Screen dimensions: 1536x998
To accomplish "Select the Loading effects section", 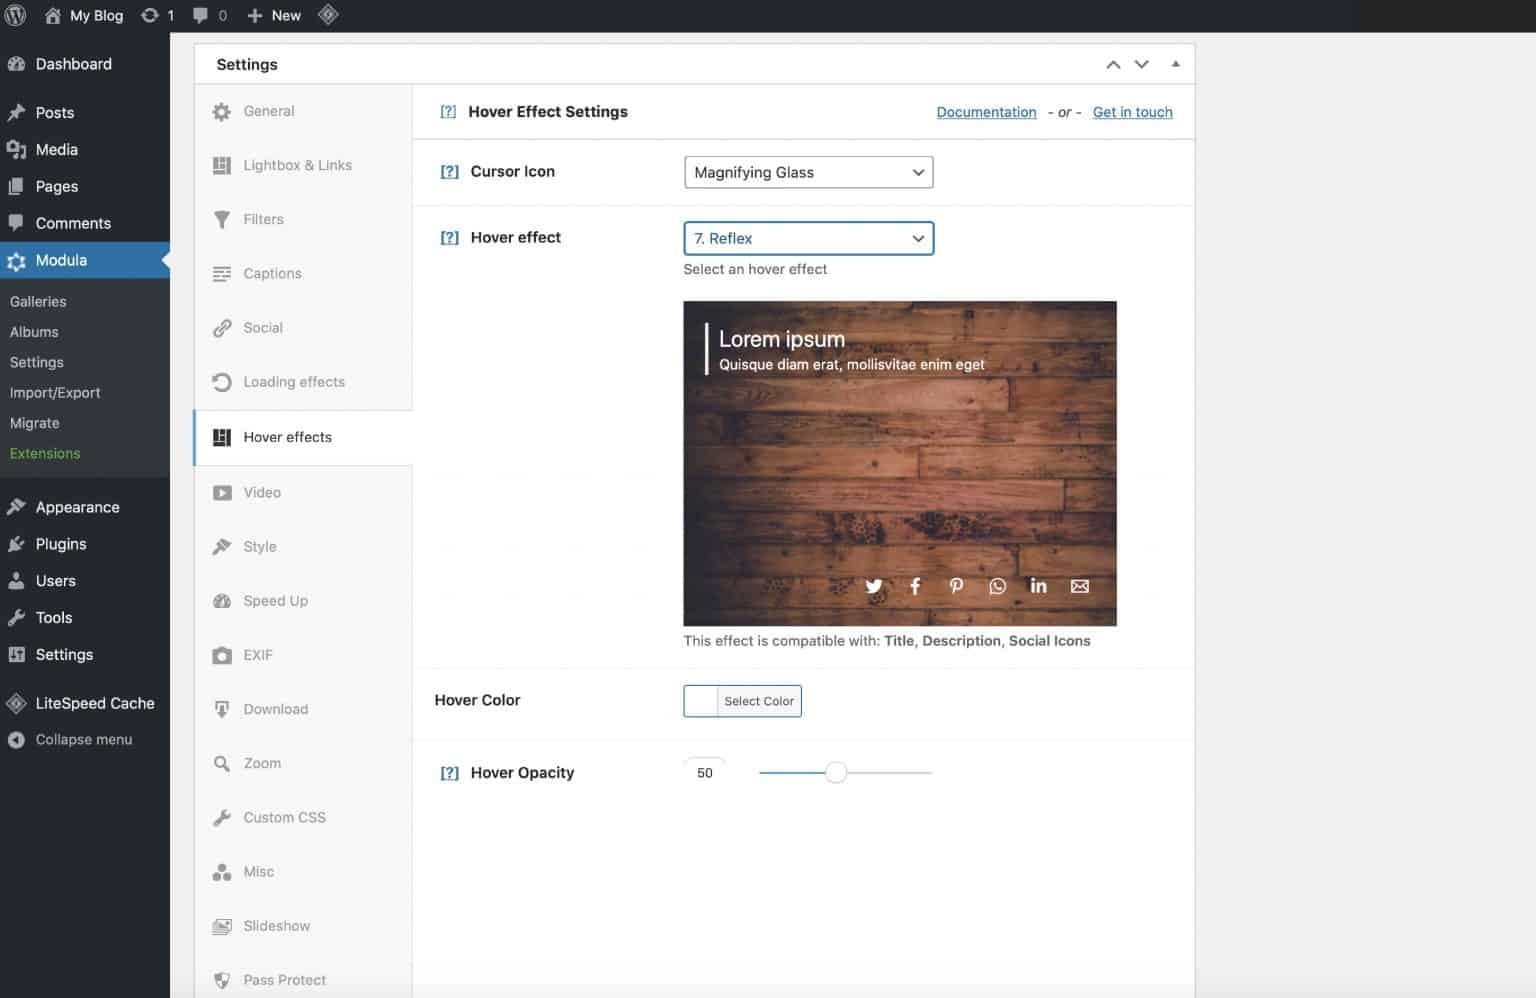I will [294, 382].
